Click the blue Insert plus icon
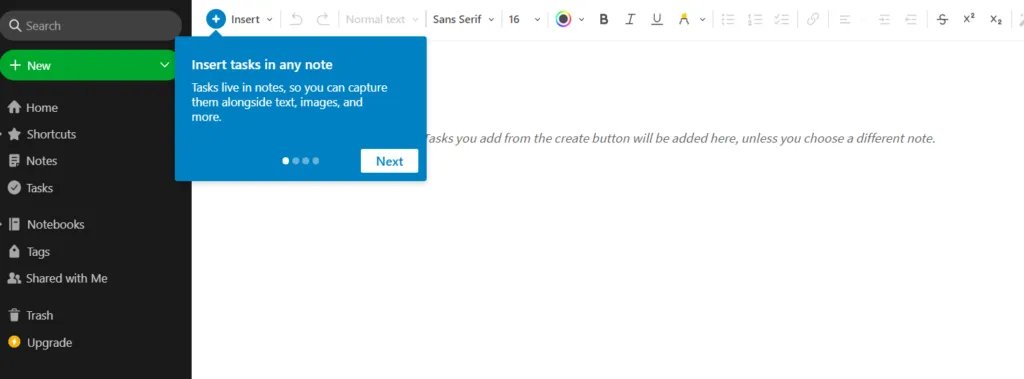This screenshot has width=1024, height=379. (216, 19)
